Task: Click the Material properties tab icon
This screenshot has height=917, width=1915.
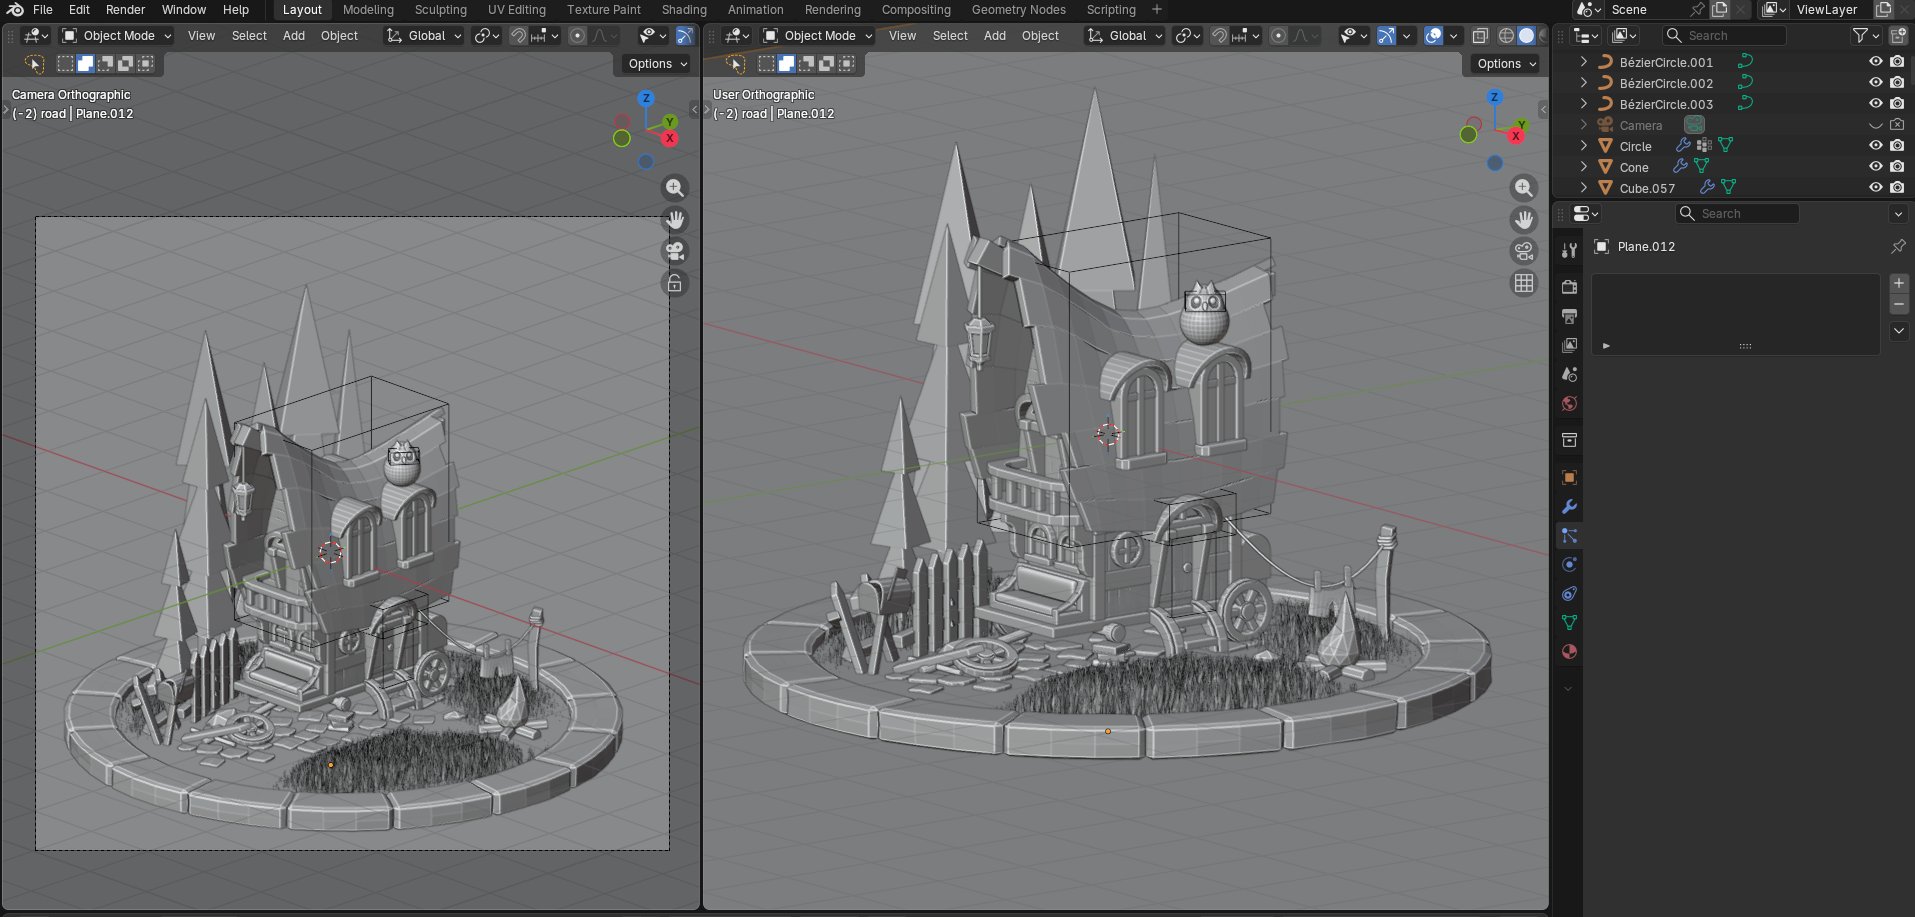Action: (1569, 652)
